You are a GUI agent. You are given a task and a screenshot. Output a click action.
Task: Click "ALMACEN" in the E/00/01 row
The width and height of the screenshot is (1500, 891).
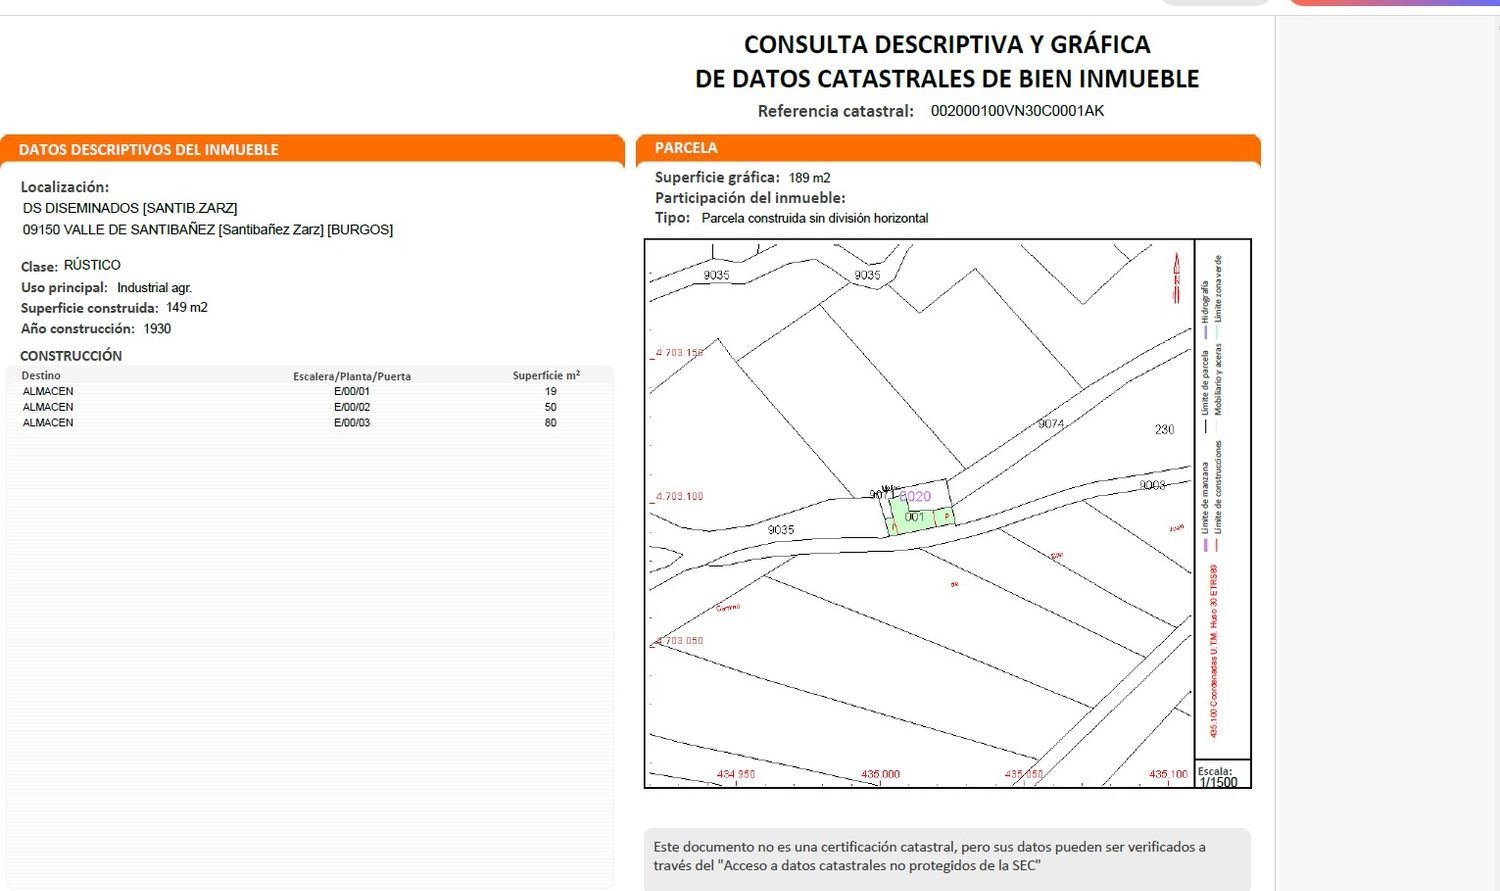point(48,392)
